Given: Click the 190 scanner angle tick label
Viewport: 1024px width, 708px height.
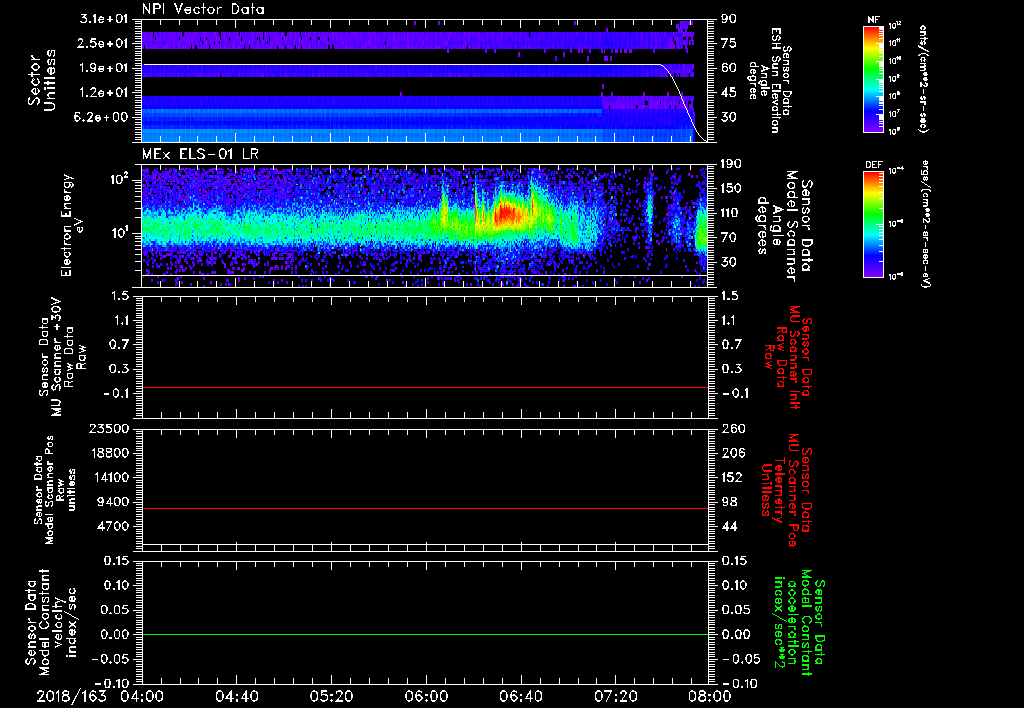Looking at the screenshot, I should click(x=731, y=164).
